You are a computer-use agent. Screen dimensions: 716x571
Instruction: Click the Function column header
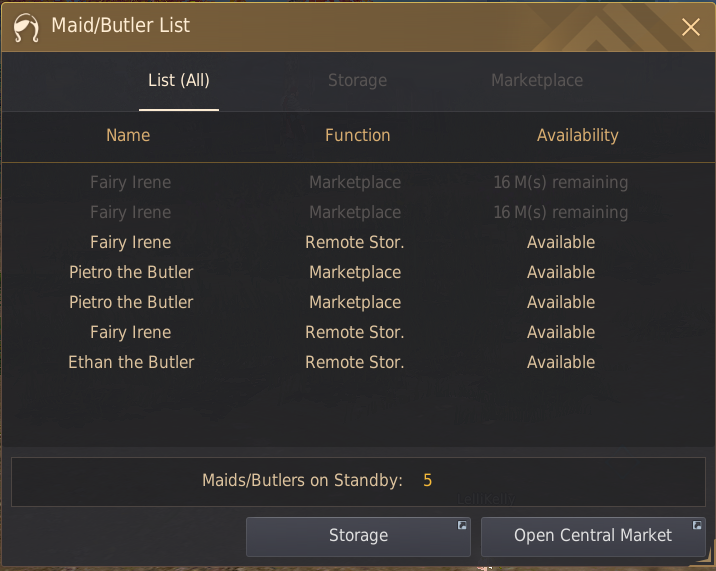tap(358, 135)
